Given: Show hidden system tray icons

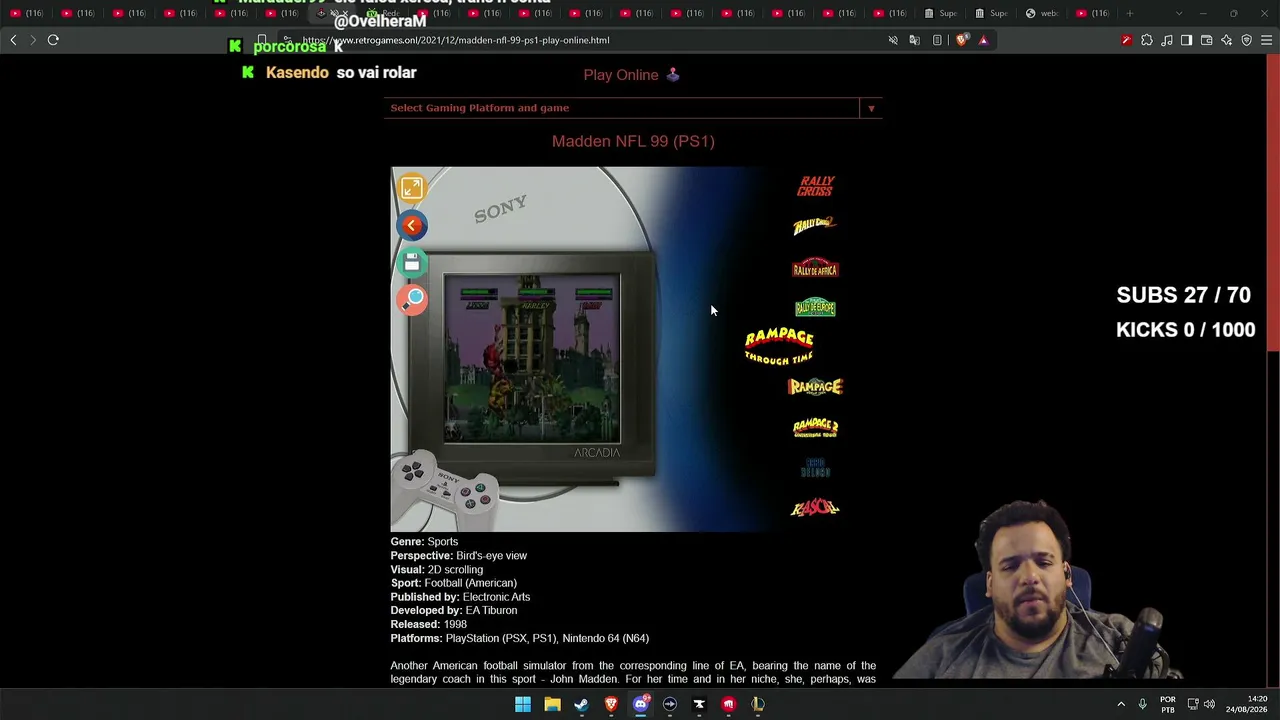Looking at the screenshot, I should (1121, 704).
